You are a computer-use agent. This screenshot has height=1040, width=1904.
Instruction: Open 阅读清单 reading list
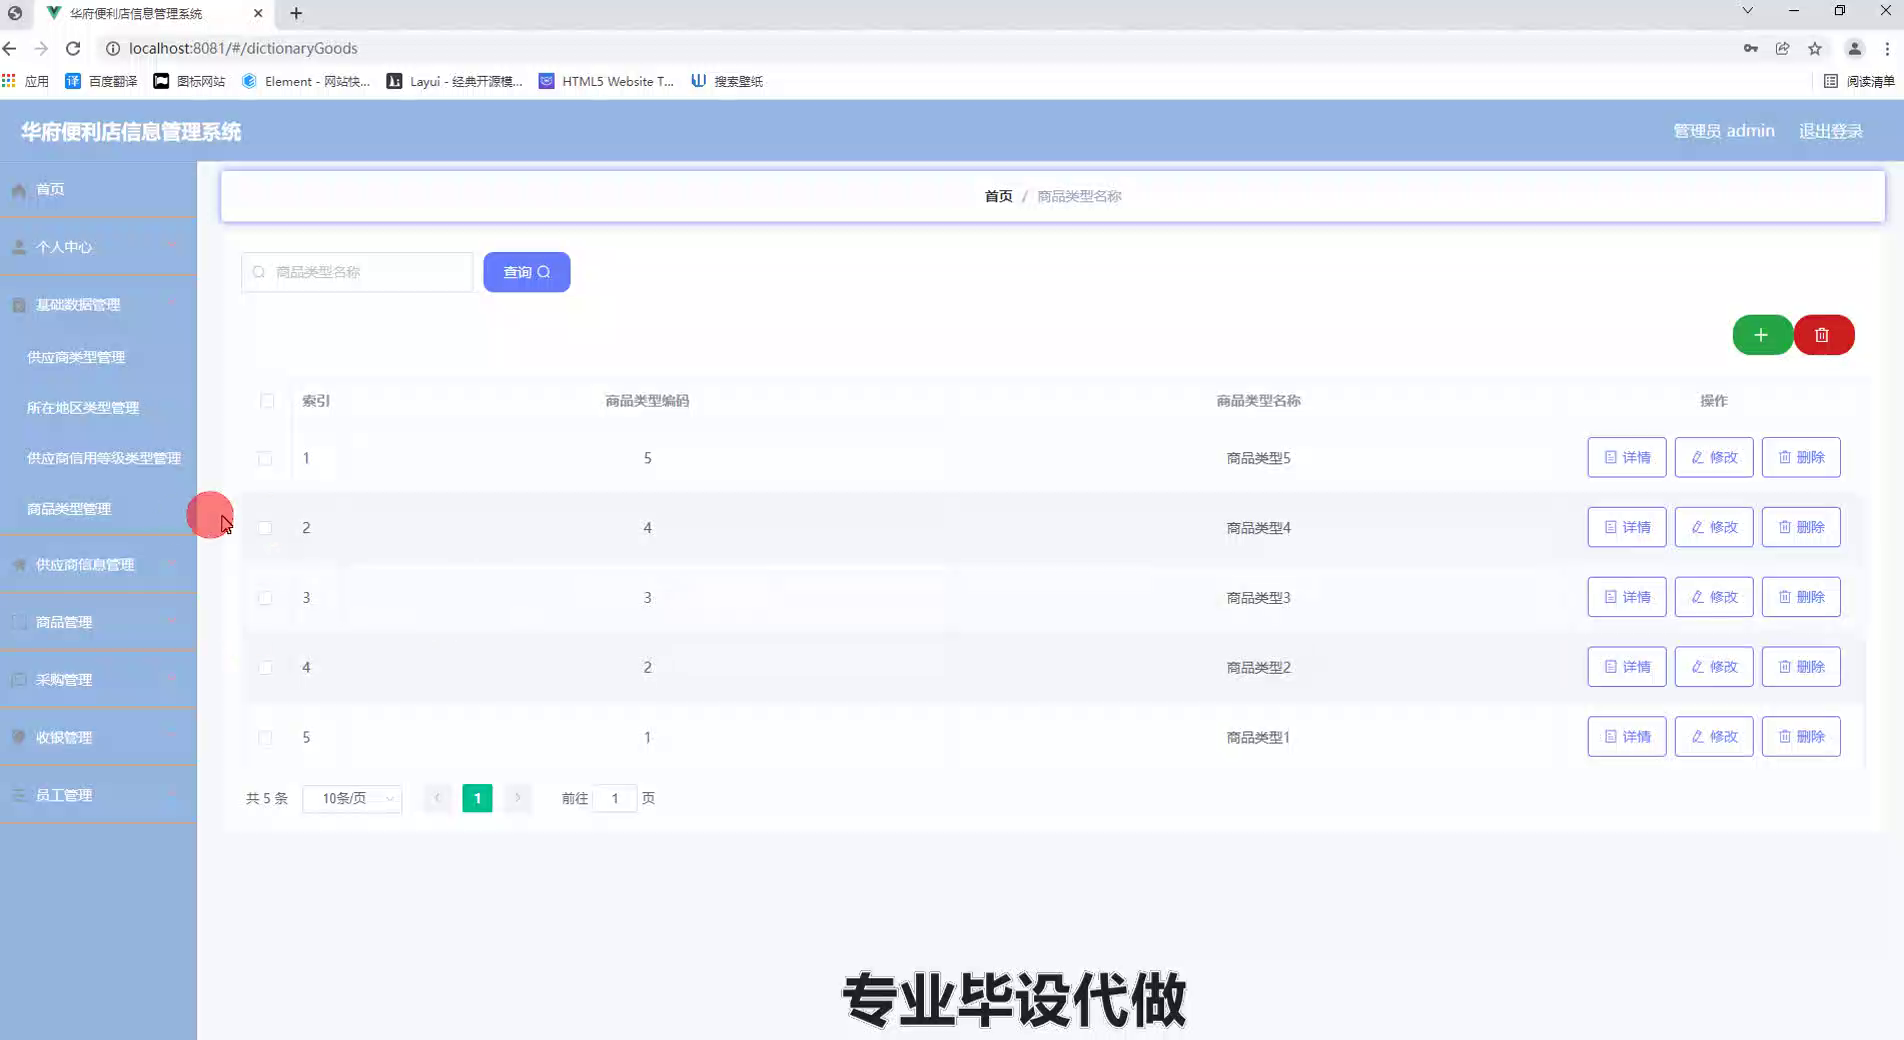(1859, 81)
